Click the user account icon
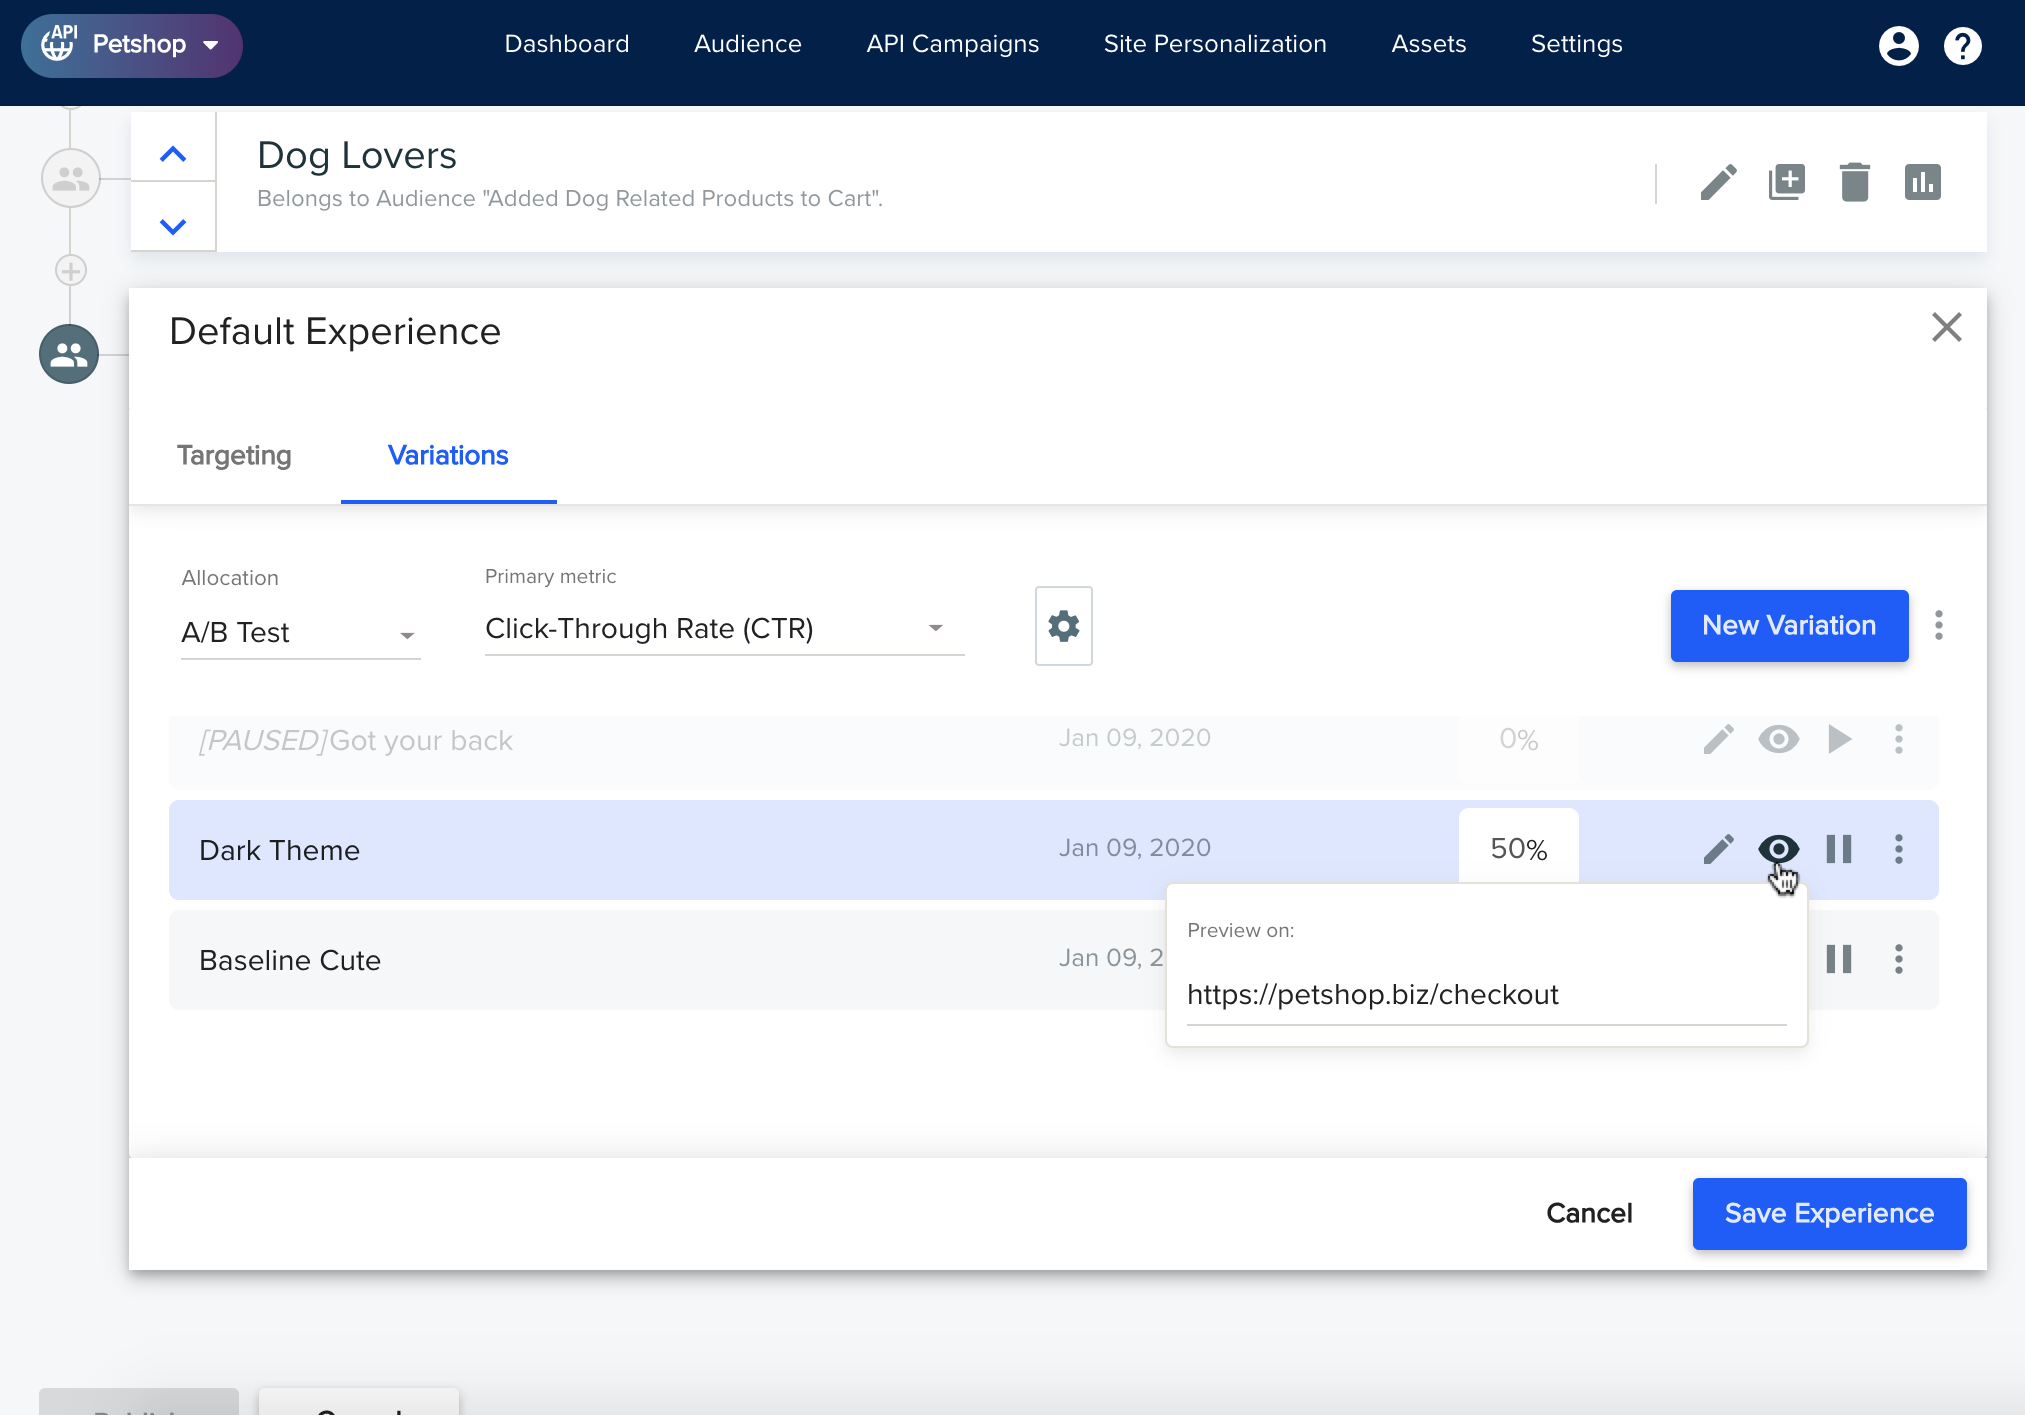The height and width of the screenshot is (1415, 2025). [1898, 45]
